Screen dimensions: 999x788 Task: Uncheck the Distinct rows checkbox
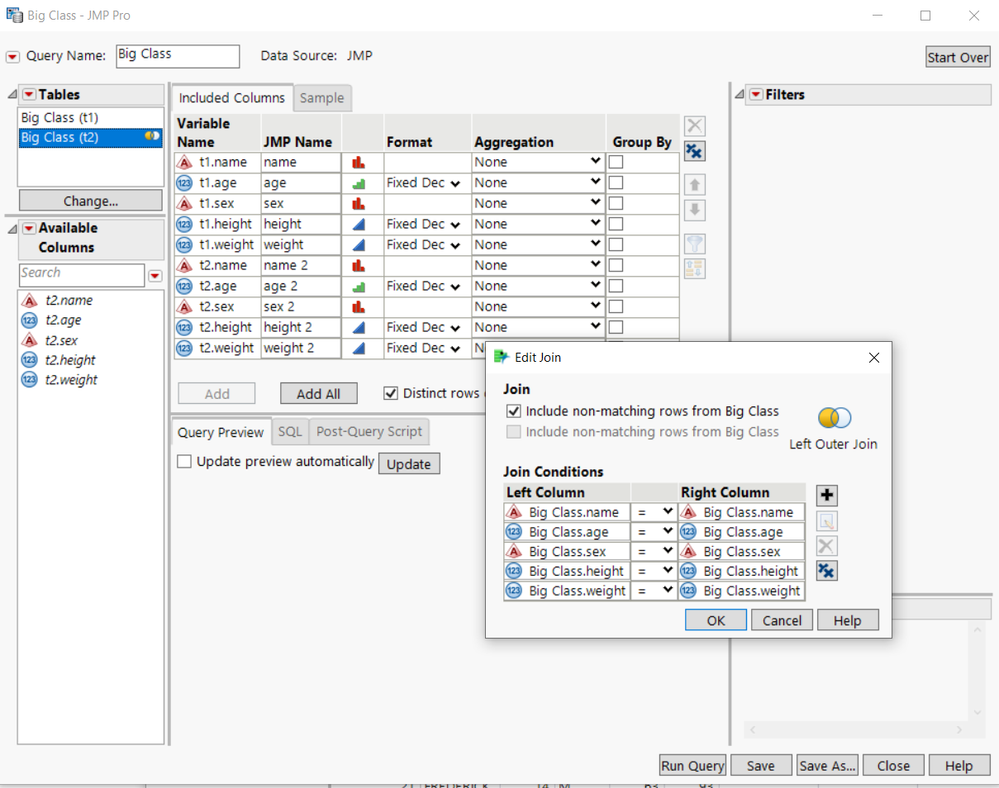[x=391, y=393]
